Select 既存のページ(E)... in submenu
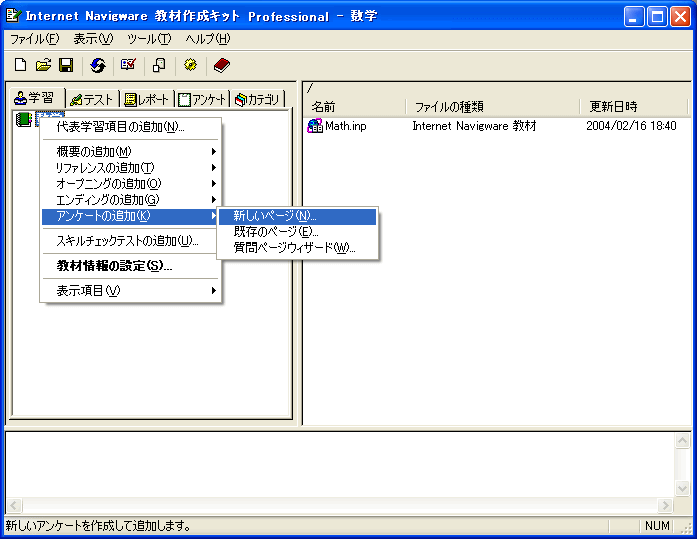697x539 pixels. tap(297, 232)
